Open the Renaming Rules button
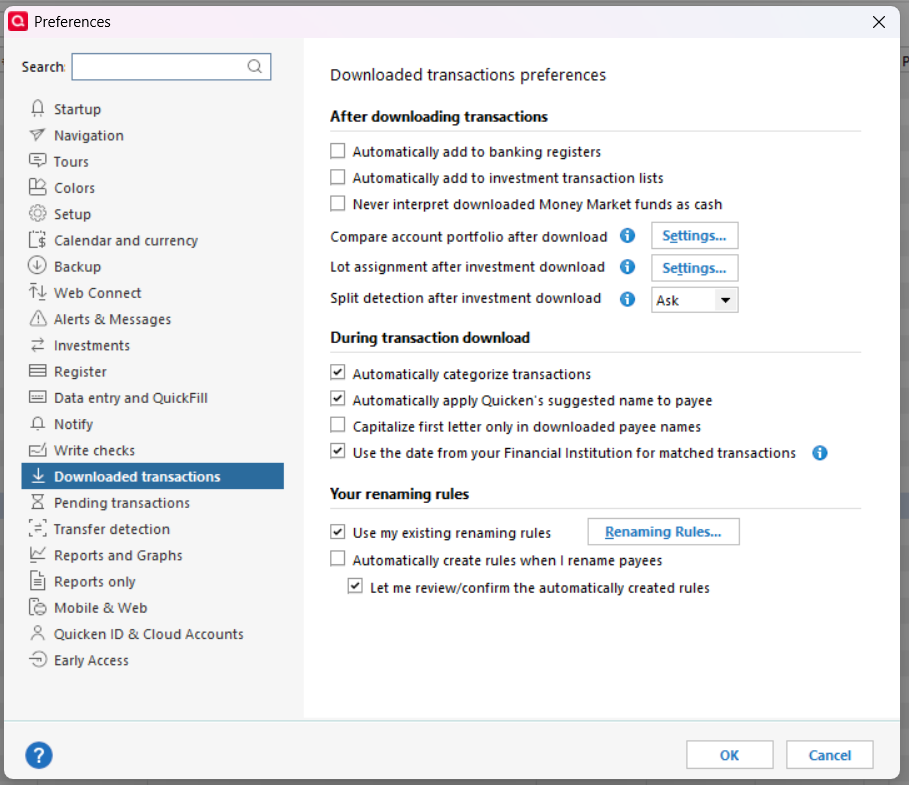 tap(663, 532)
